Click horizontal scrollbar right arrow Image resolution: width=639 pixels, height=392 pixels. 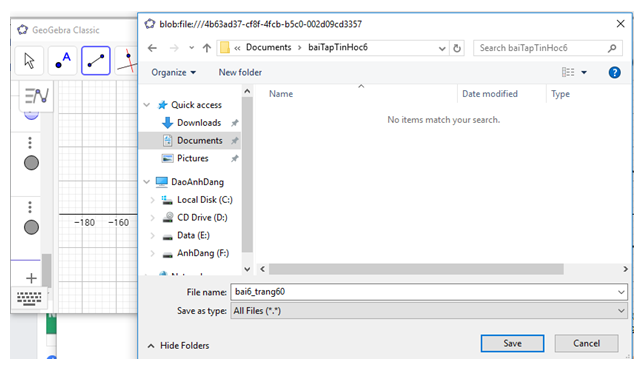[626, 269]
